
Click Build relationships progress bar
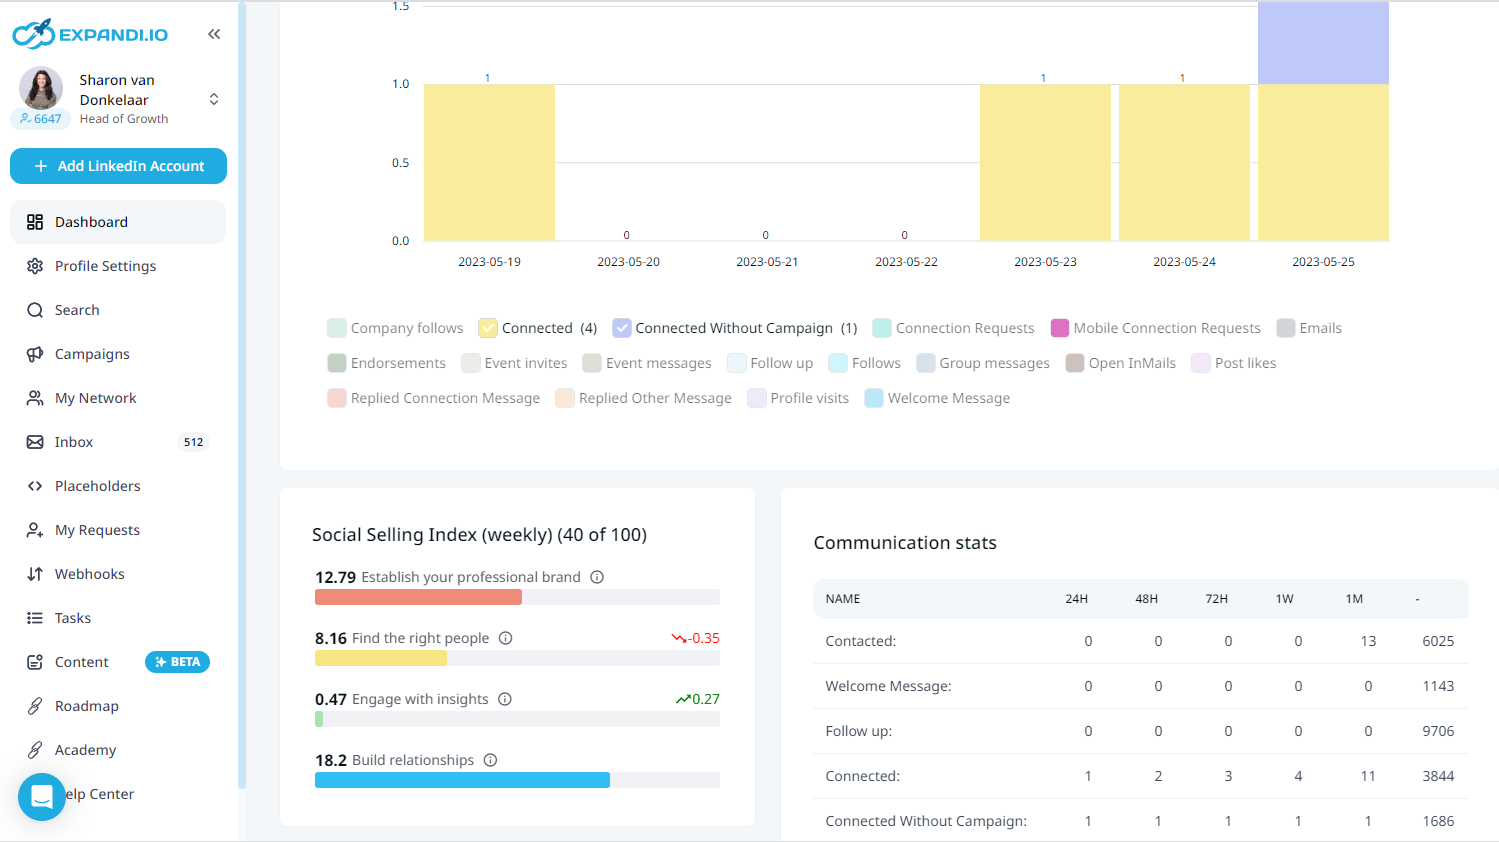click(517, 780)
